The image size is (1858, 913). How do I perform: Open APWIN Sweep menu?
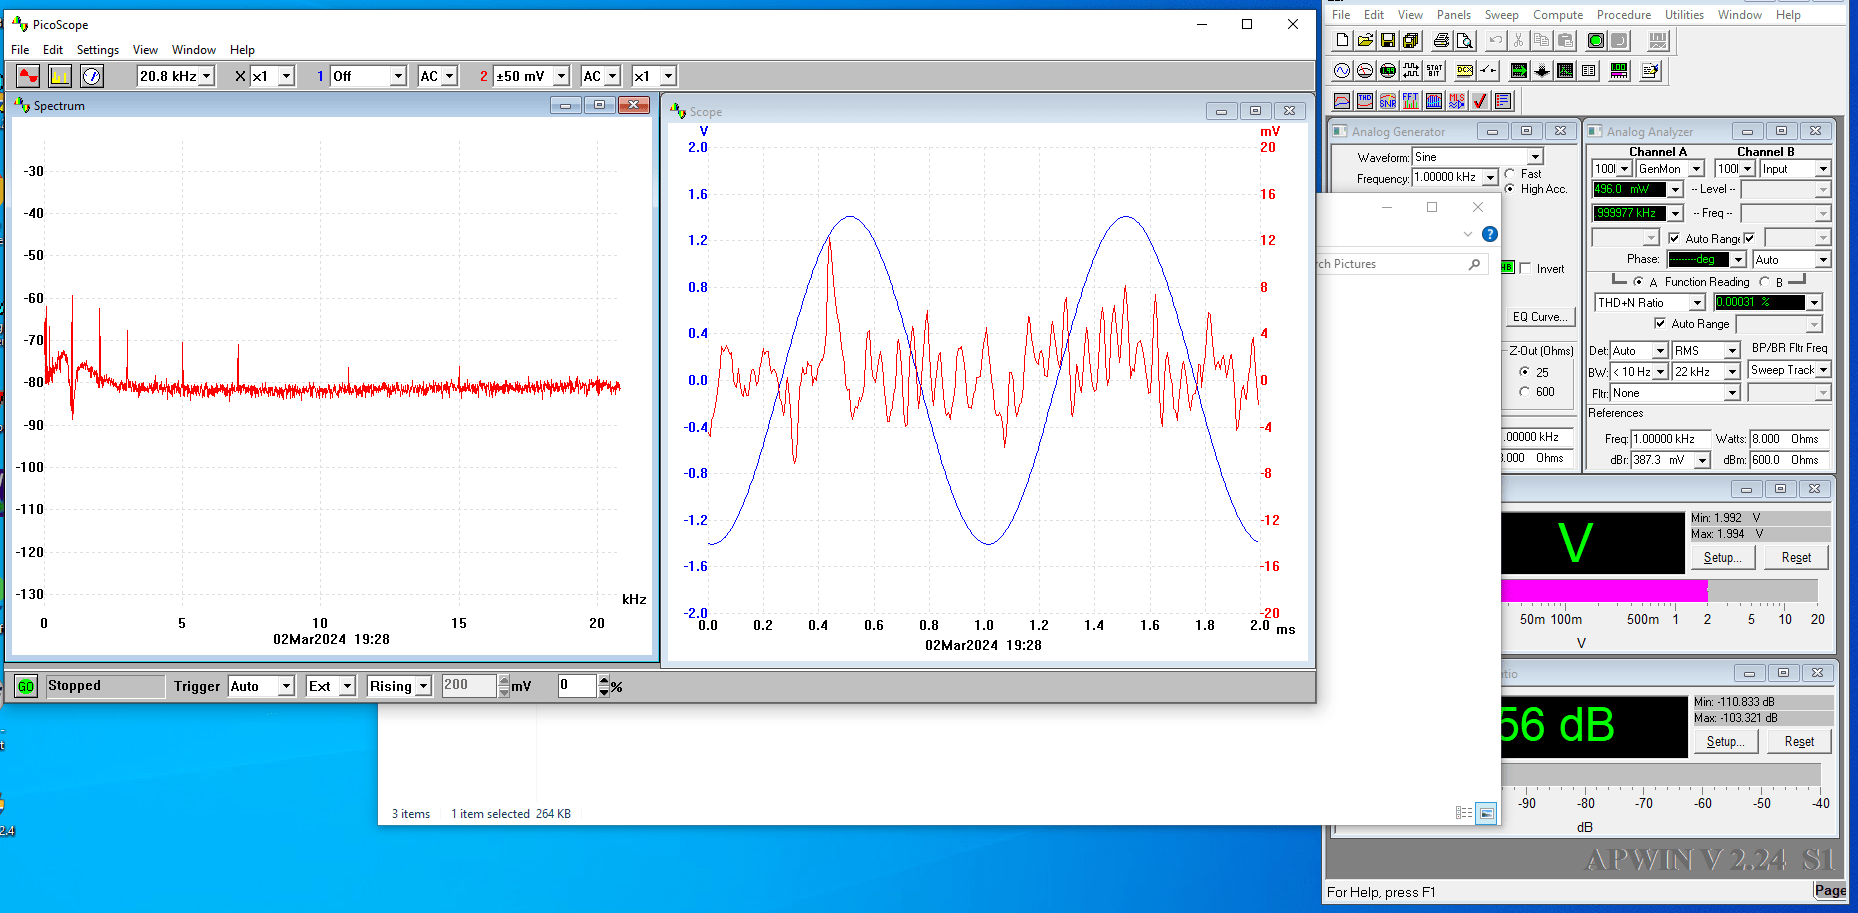[x=1501, y=15]
